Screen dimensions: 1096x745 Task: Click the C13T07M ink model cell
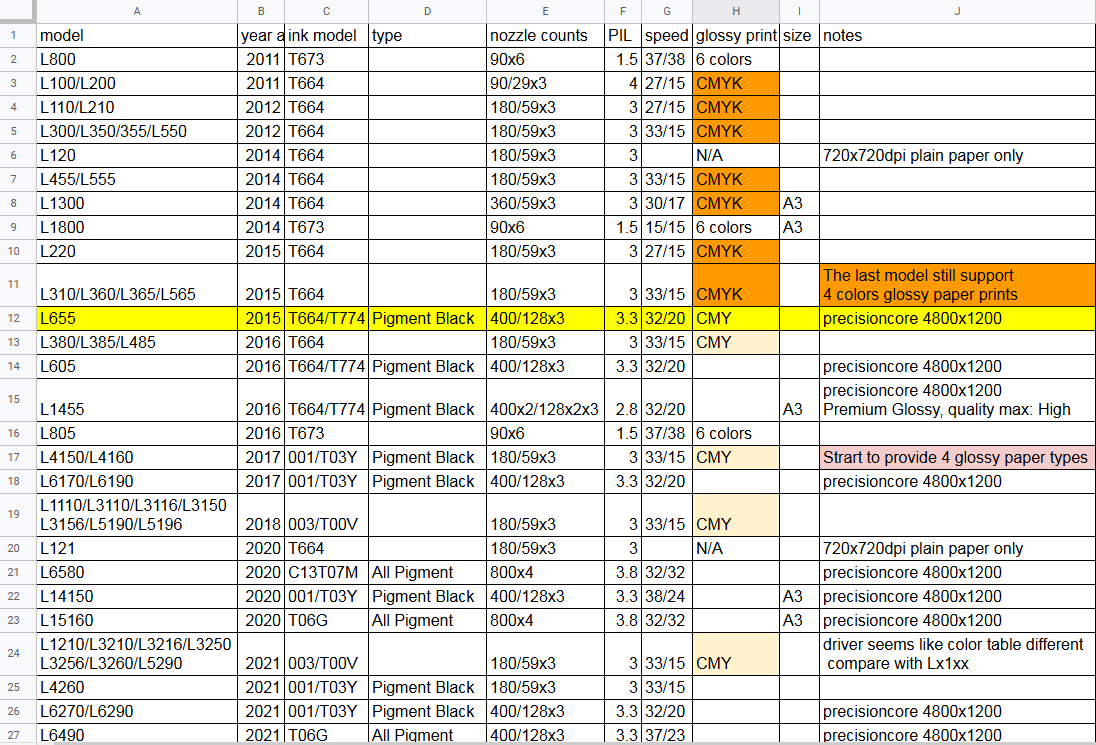click(x=326, y=572)
